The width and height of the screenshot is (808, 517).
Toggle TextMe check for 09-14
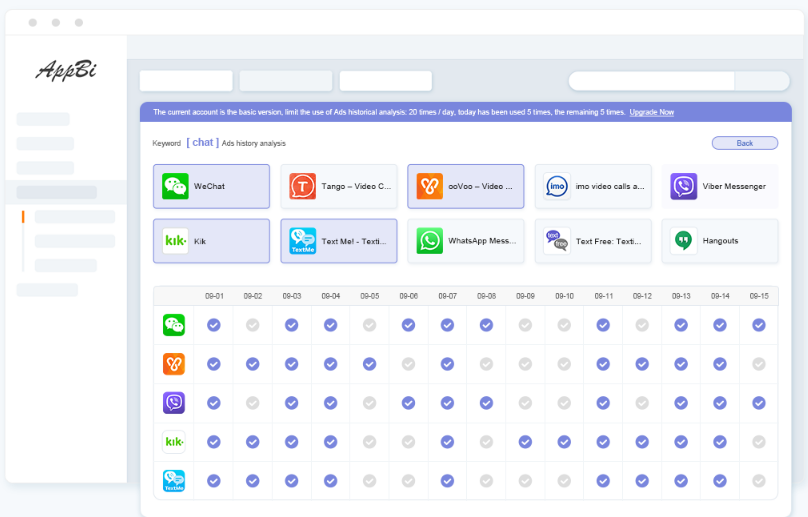pyautogui.click(x=720, y=481)
